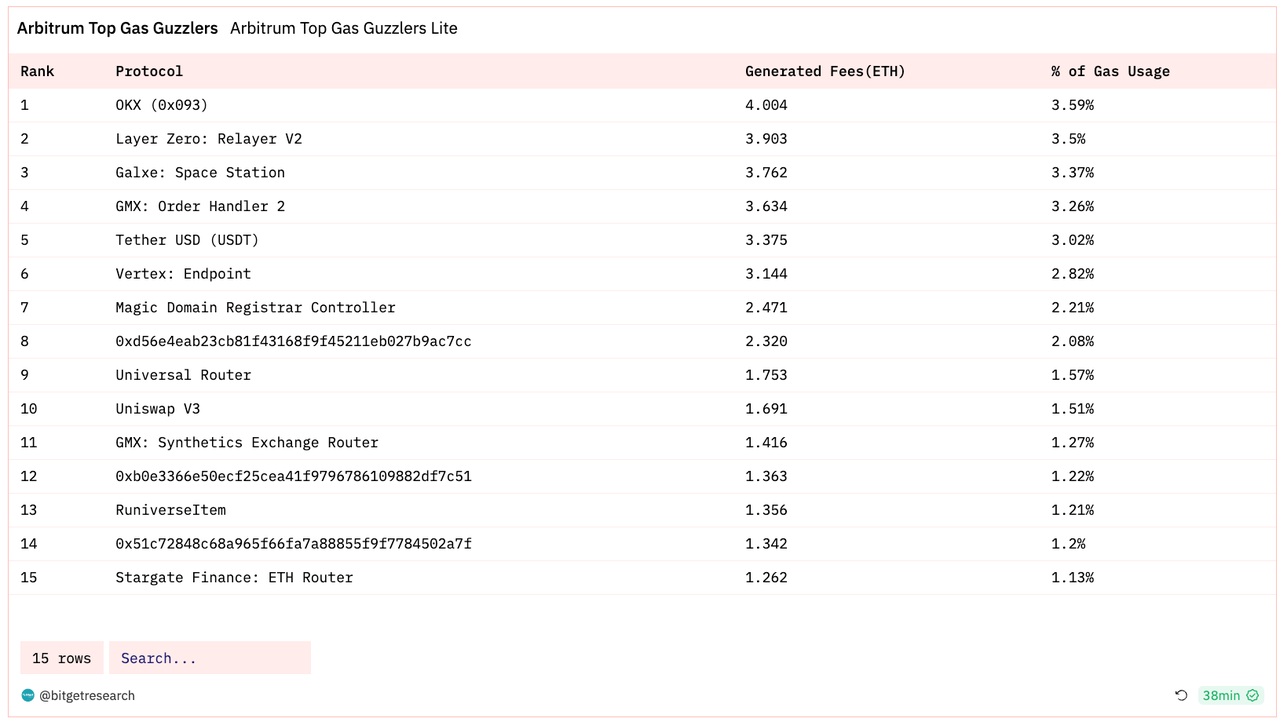Image resolution: width=1280 pixels, height=722 pixels.
Task: Select address 0xb0e3366e50ecf25cea41f9796786109882df7c51
Action: coord(293,476)
